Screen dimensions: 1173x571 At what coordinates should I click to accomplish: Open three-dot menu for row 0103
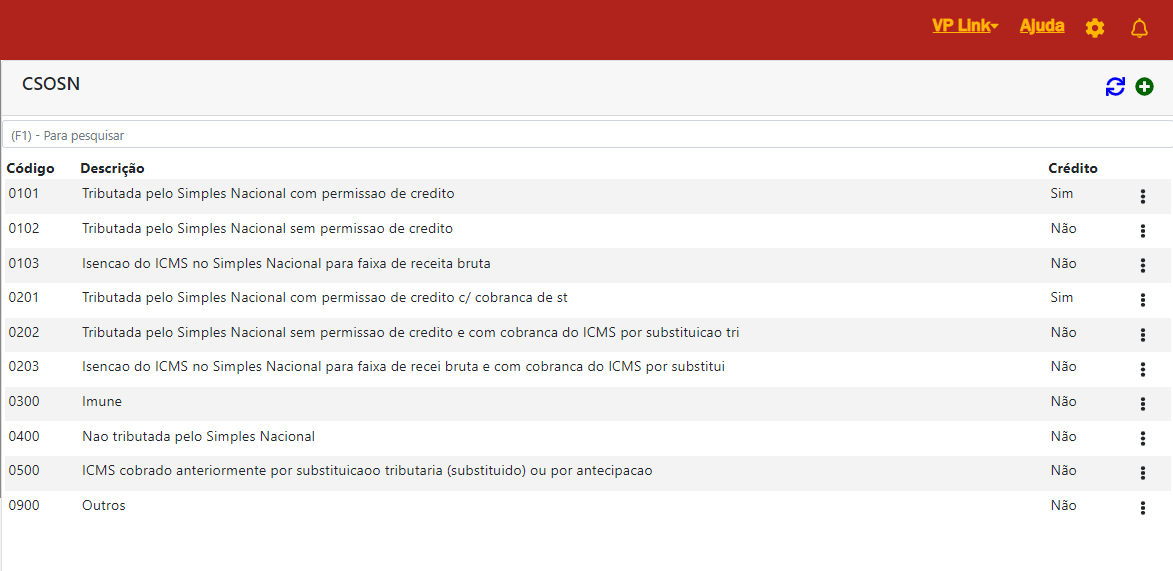pos(1142,266)
